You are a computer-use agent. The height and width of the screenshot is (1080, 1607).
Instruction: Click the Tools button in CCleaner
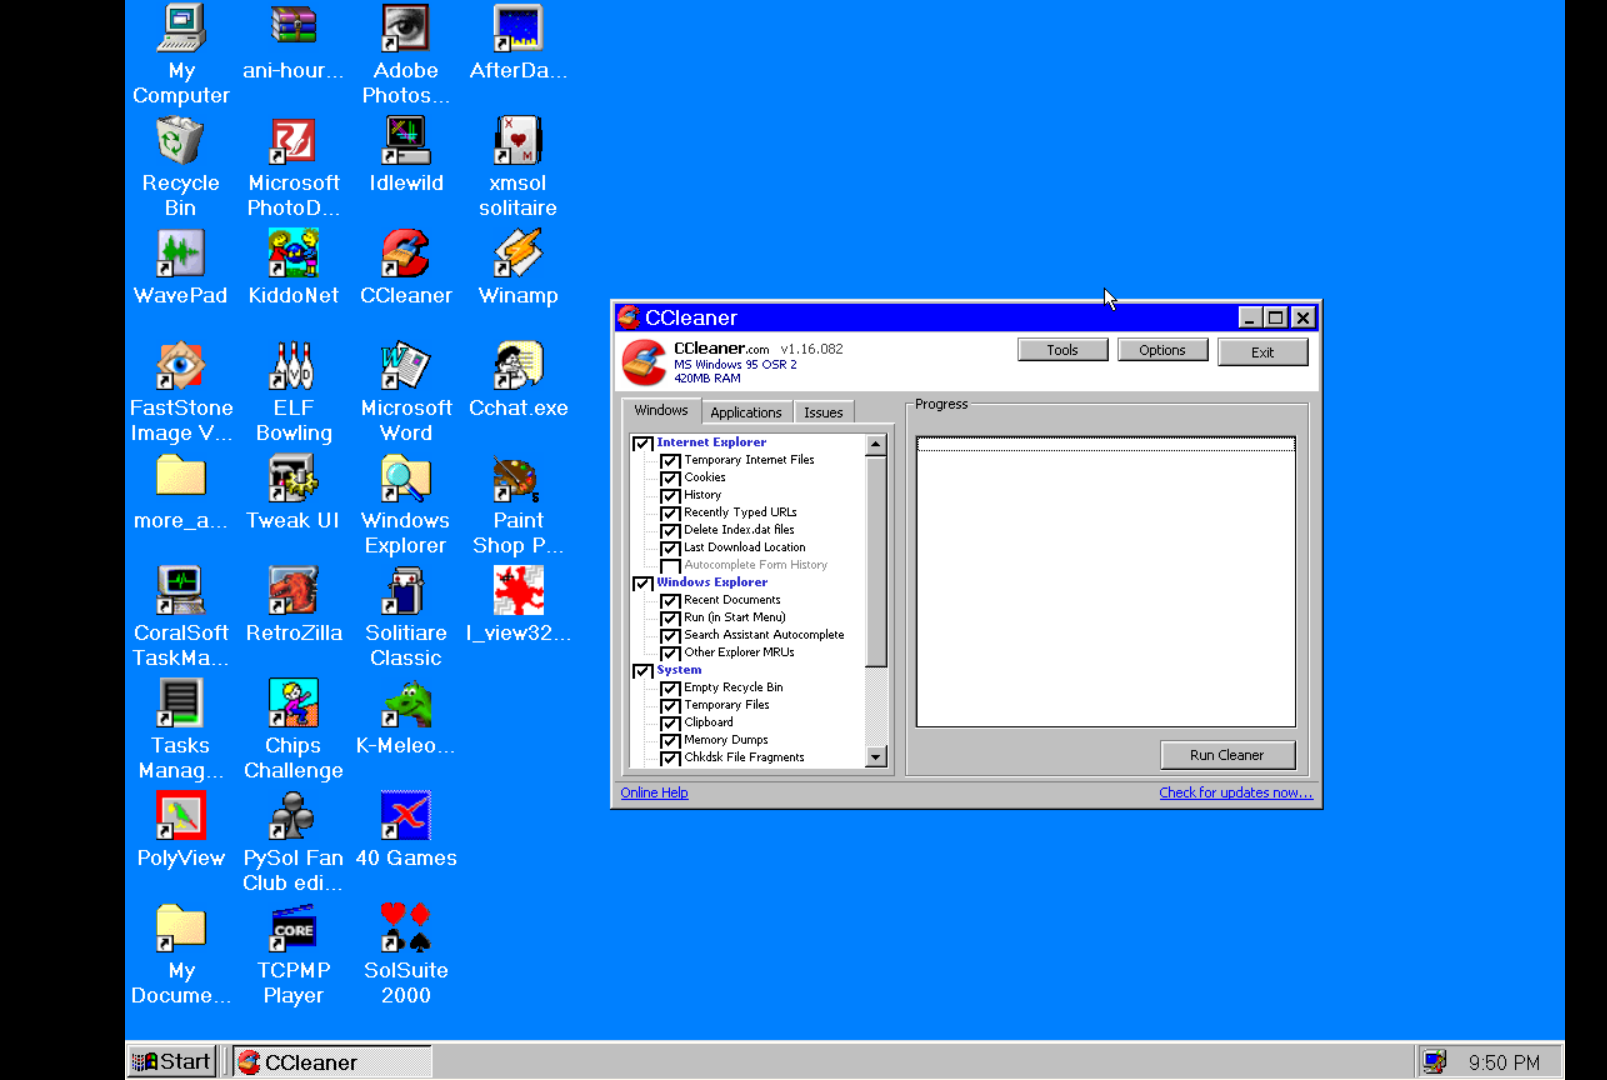1062,350
